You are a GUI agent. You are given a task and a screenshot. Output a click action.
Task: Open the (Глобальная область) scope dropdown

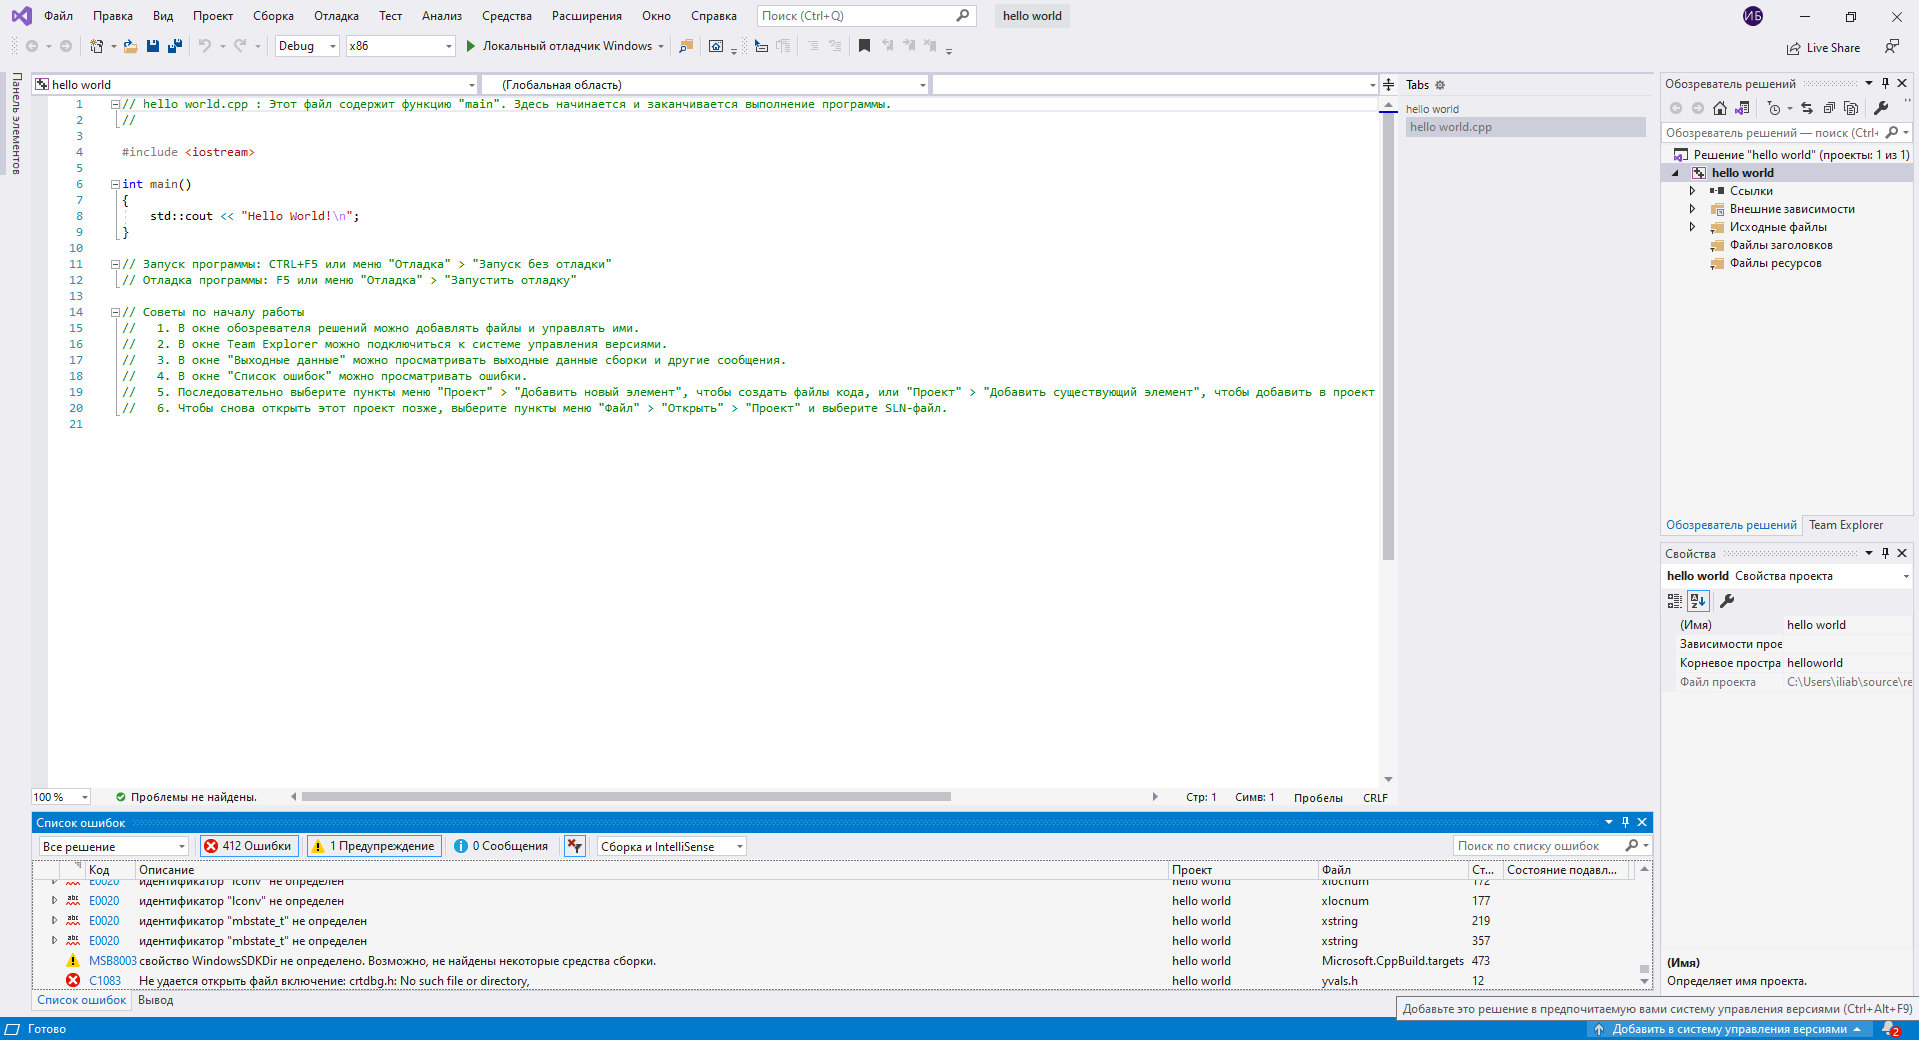(x=705, y=85)
